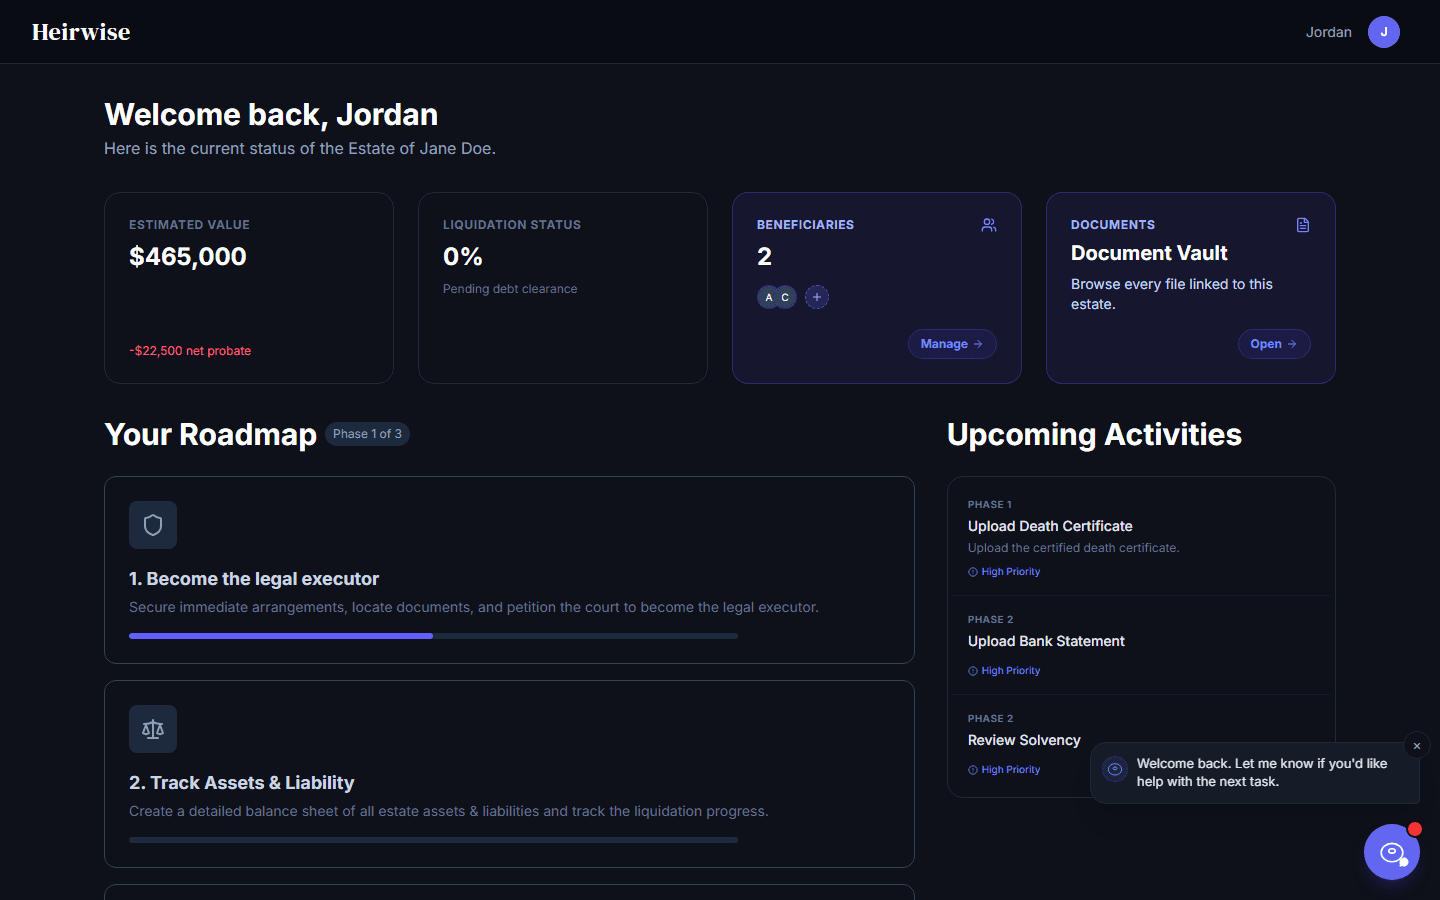Screen dimensions: 1440x900
Task: Click High Priority under Upload Bank Statement
Action: 1004,671
